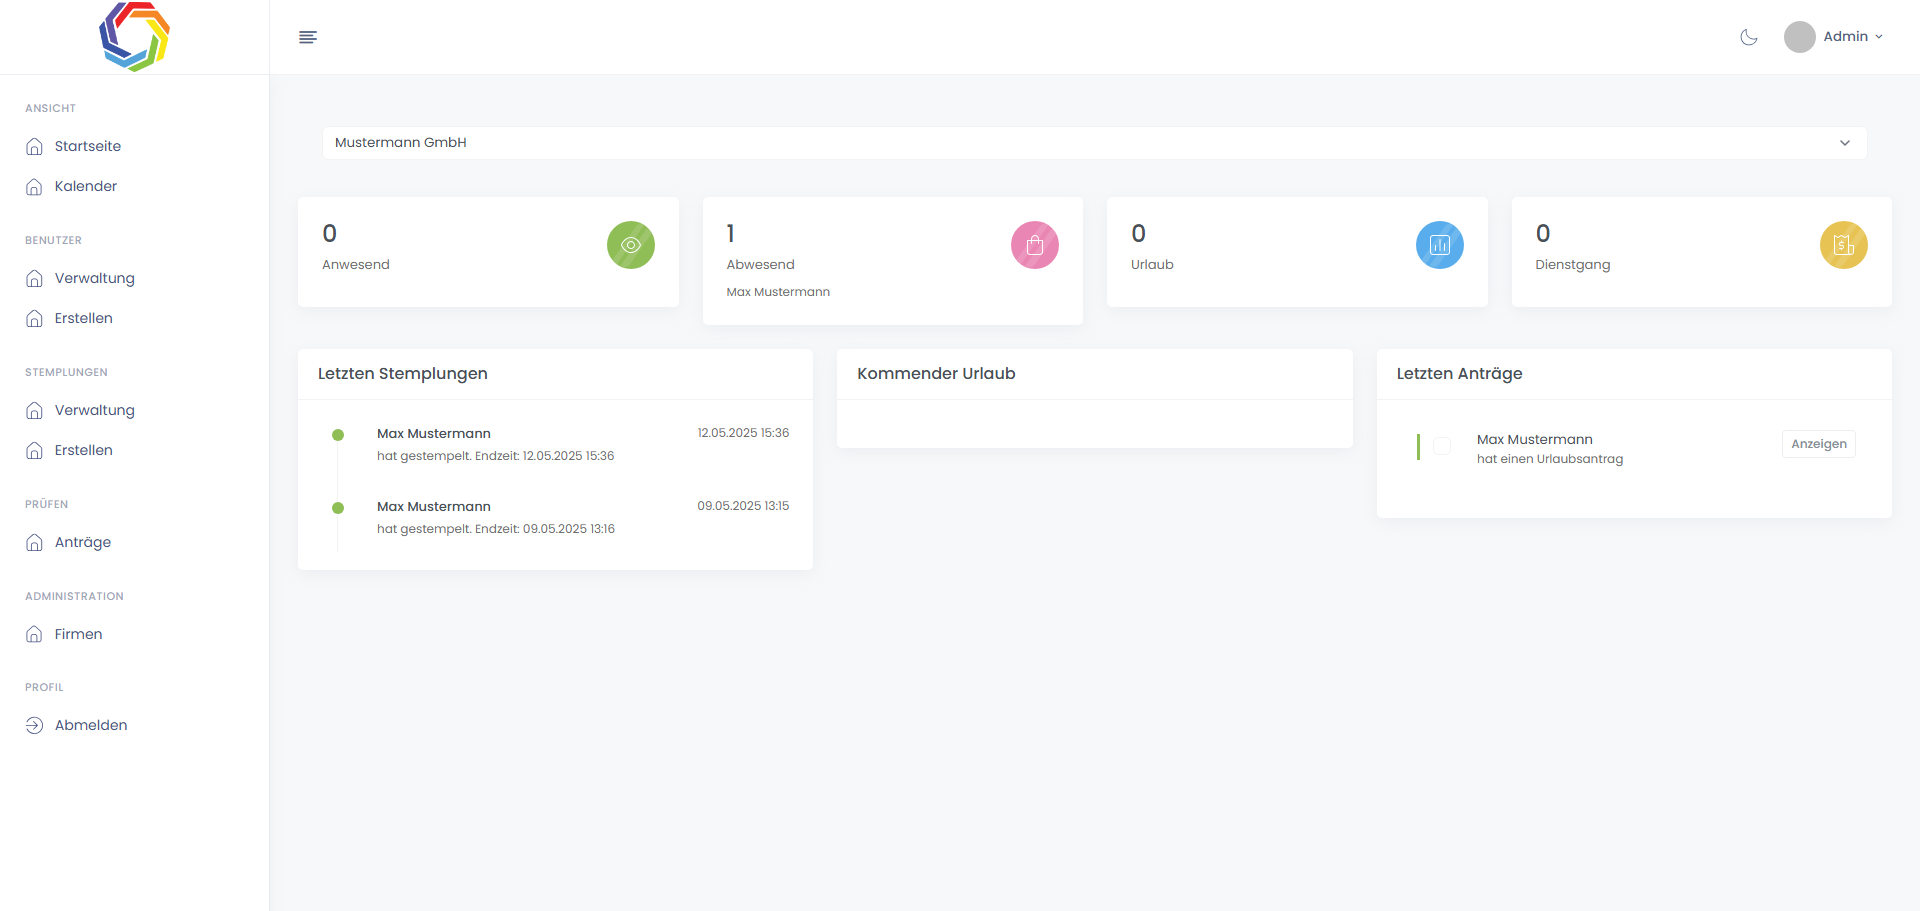Viewport: 1920px width, 911px height.
Task: Open Verwaltung under Benutzer section
Action: (95, 278)
